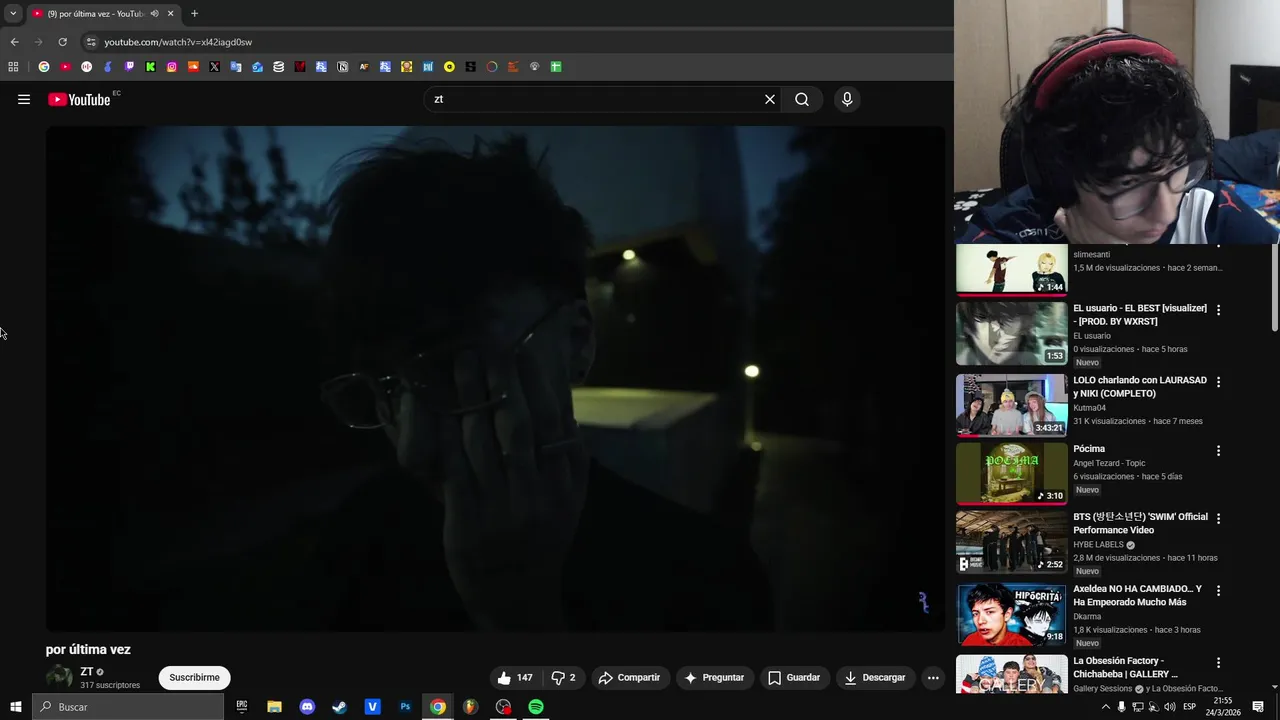Open the Compartir share dialog

pyautogui.click(x=629, y=677)
